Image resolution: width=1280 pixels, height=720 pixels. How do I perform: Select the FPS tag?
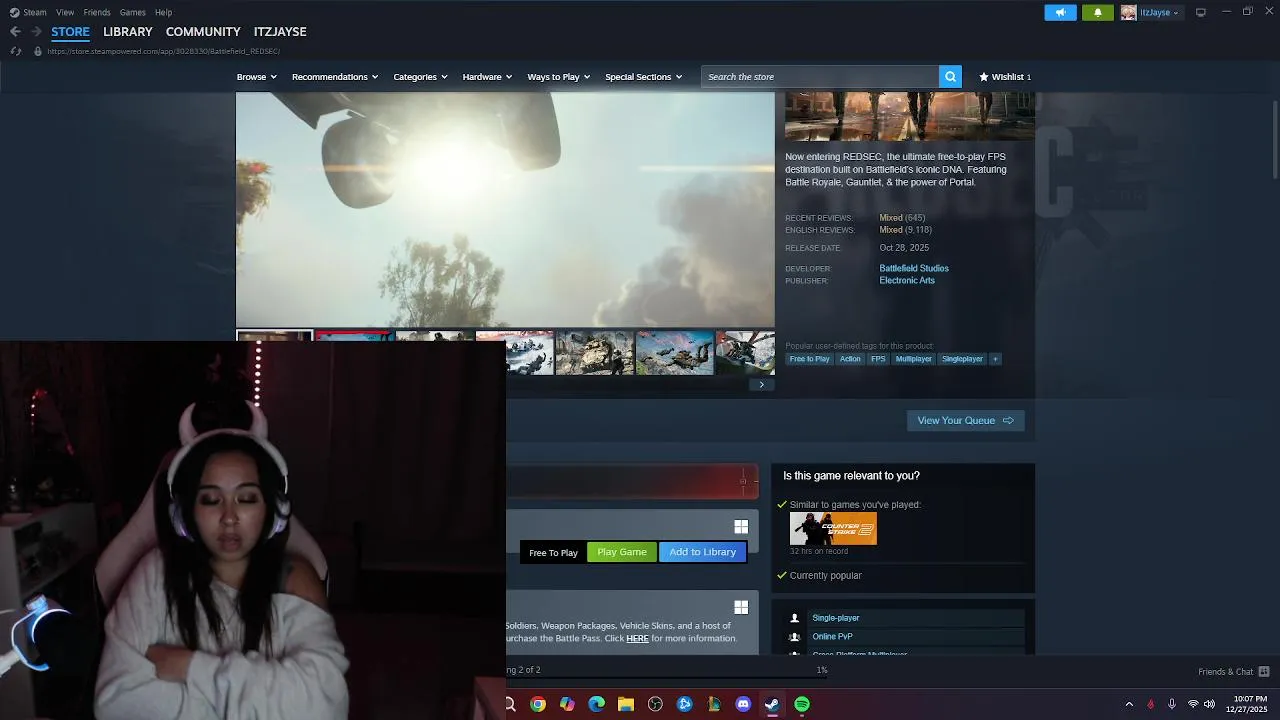point(878,359)
